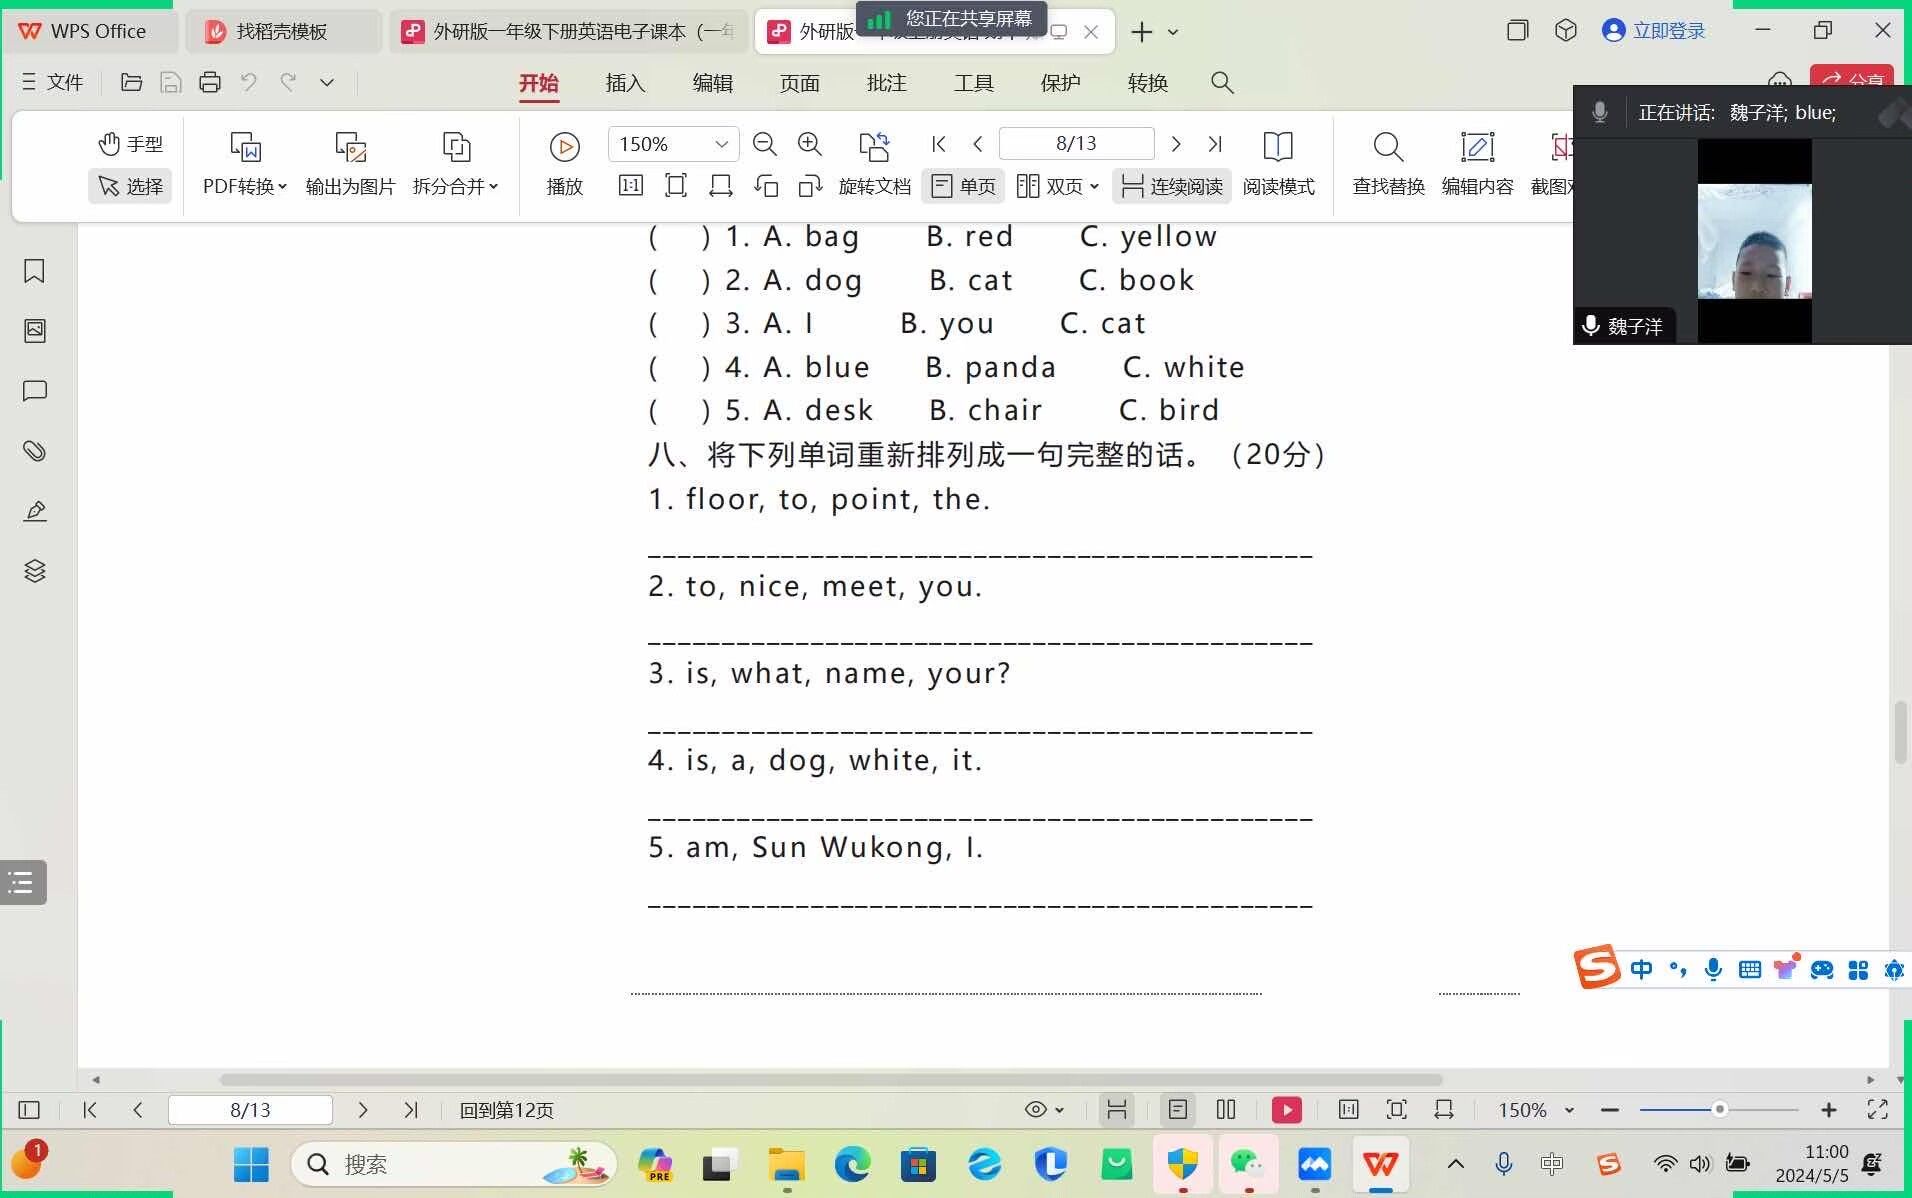The image size is (1912, 1198).
Task: Open the attachments paperclip sidebar icon
Action: tap(34, 451)
